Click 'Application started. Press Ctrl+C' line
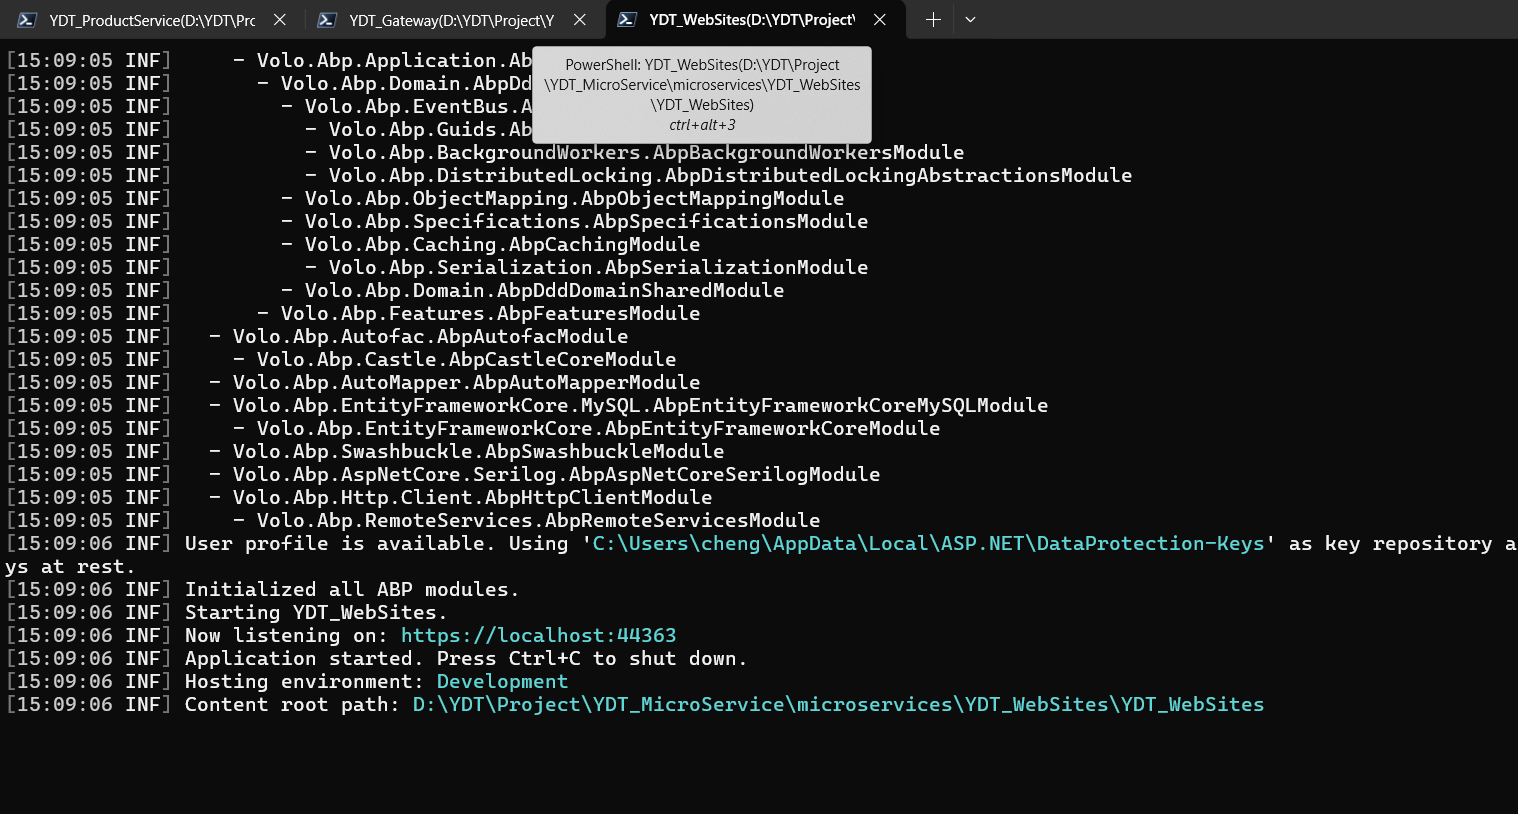The image size is (1518, 814). coord(466,658)
